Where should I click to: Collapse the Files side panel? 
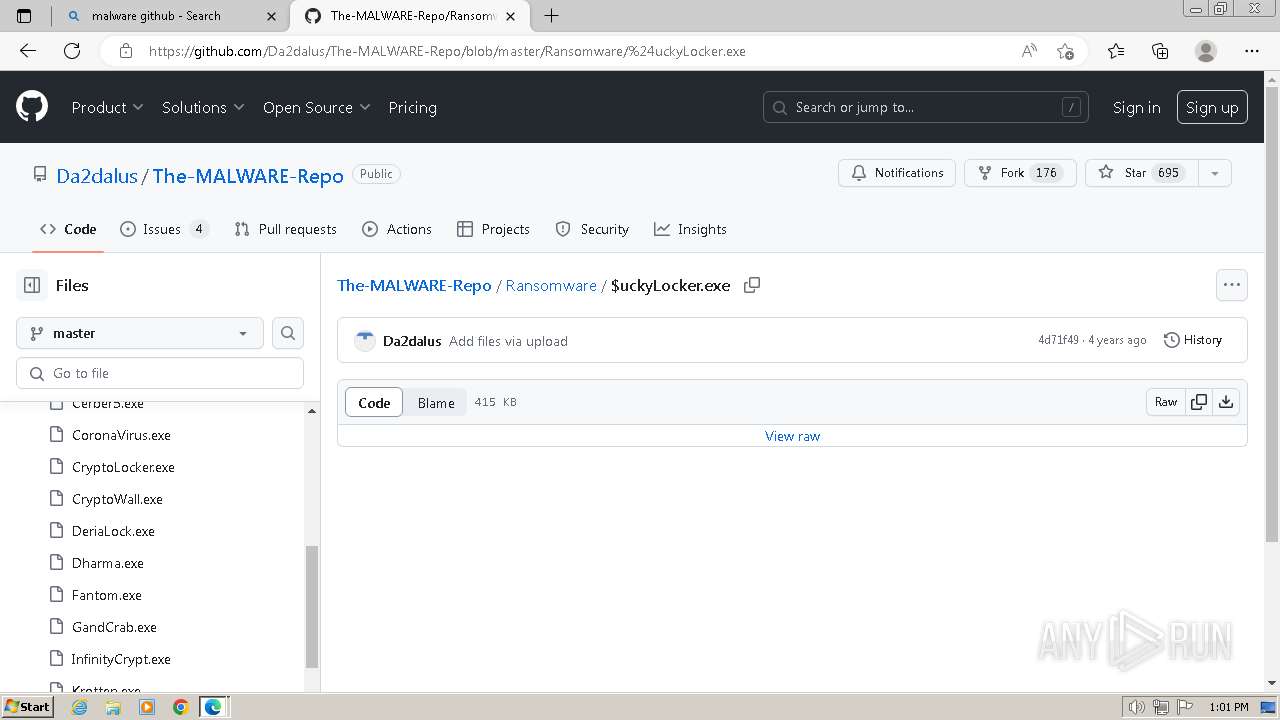point(32,285)
